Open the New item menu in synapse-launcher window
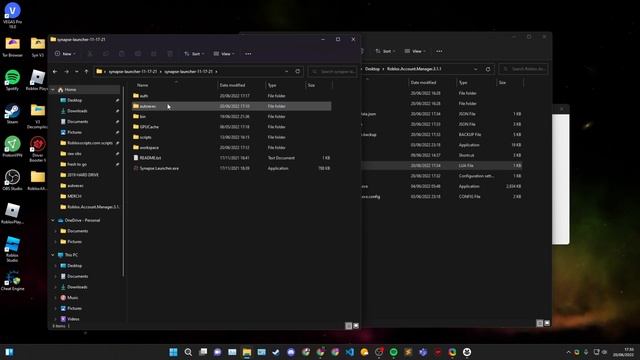 click(65, 53)
